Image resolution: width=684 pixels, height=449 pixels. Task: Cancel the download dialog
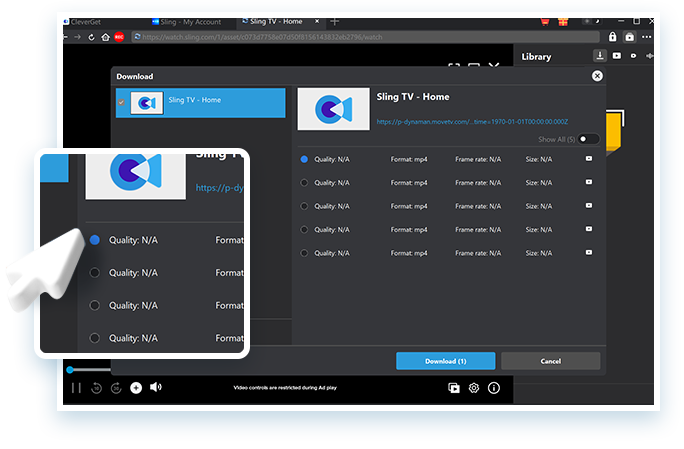[x=551, y=361]
